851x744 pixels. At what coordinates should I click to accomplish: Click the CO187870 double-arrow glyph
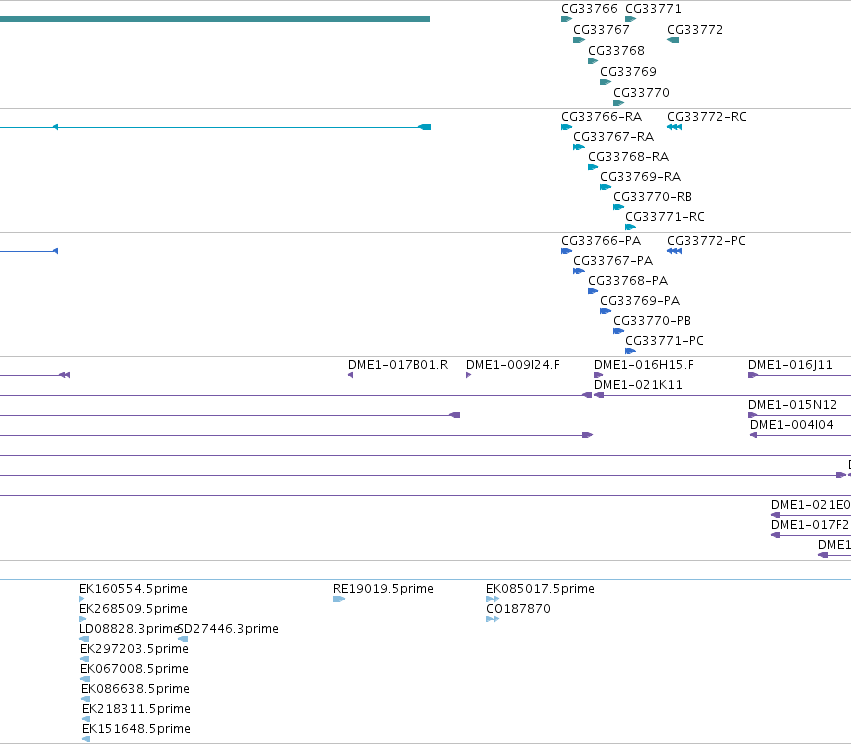(492, 619)
